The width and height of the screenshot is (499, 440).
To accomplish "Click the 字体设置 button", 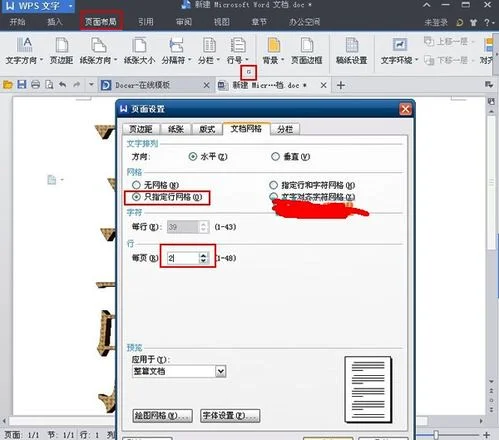I will pos(230,416).
